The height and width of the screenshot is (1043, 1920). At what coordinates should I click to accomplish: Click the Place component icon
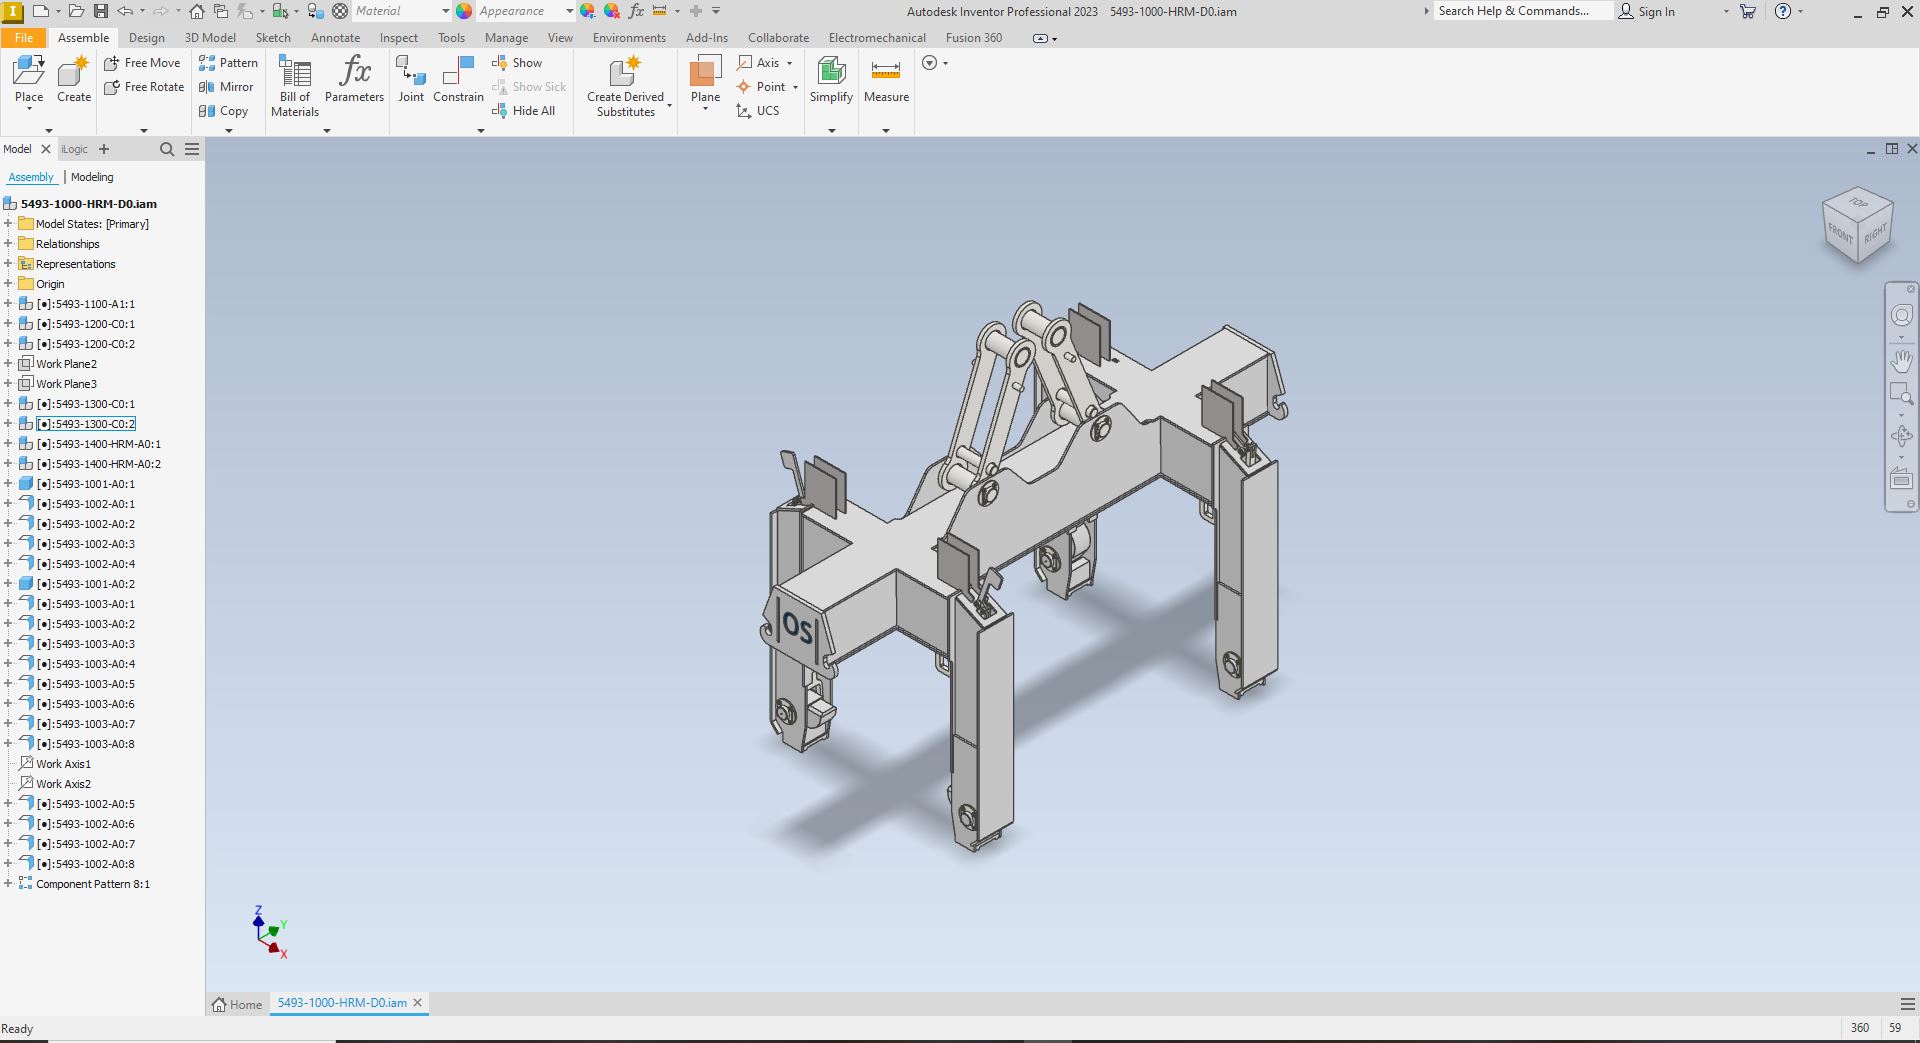pos(29,72)
